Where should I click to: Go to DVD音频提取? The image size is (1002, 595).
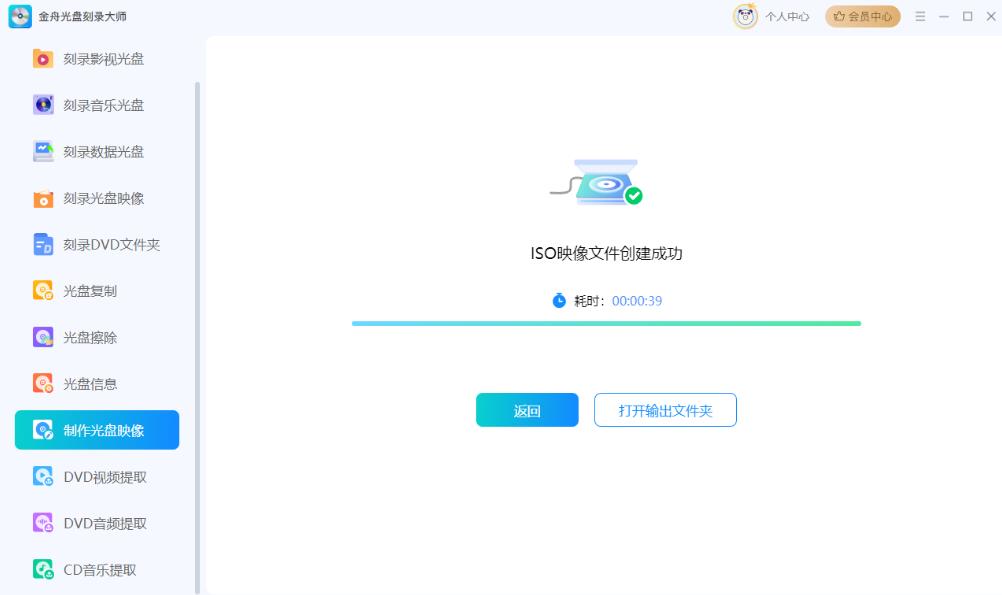click(x=97, y=523)
